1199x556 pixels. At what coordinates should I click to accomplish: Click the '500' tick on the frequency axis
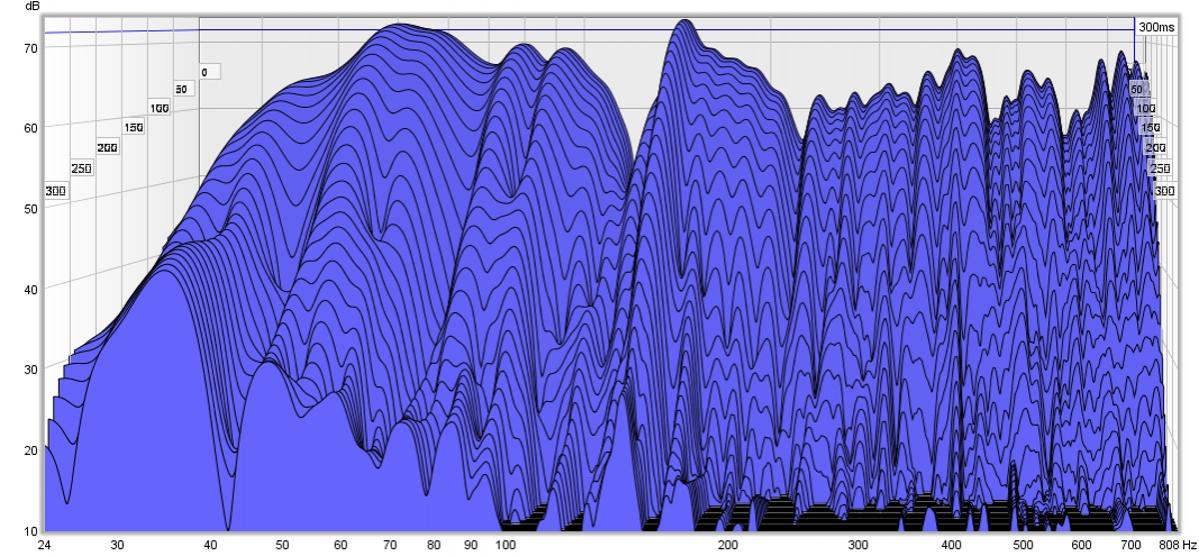pos(1022,545)
